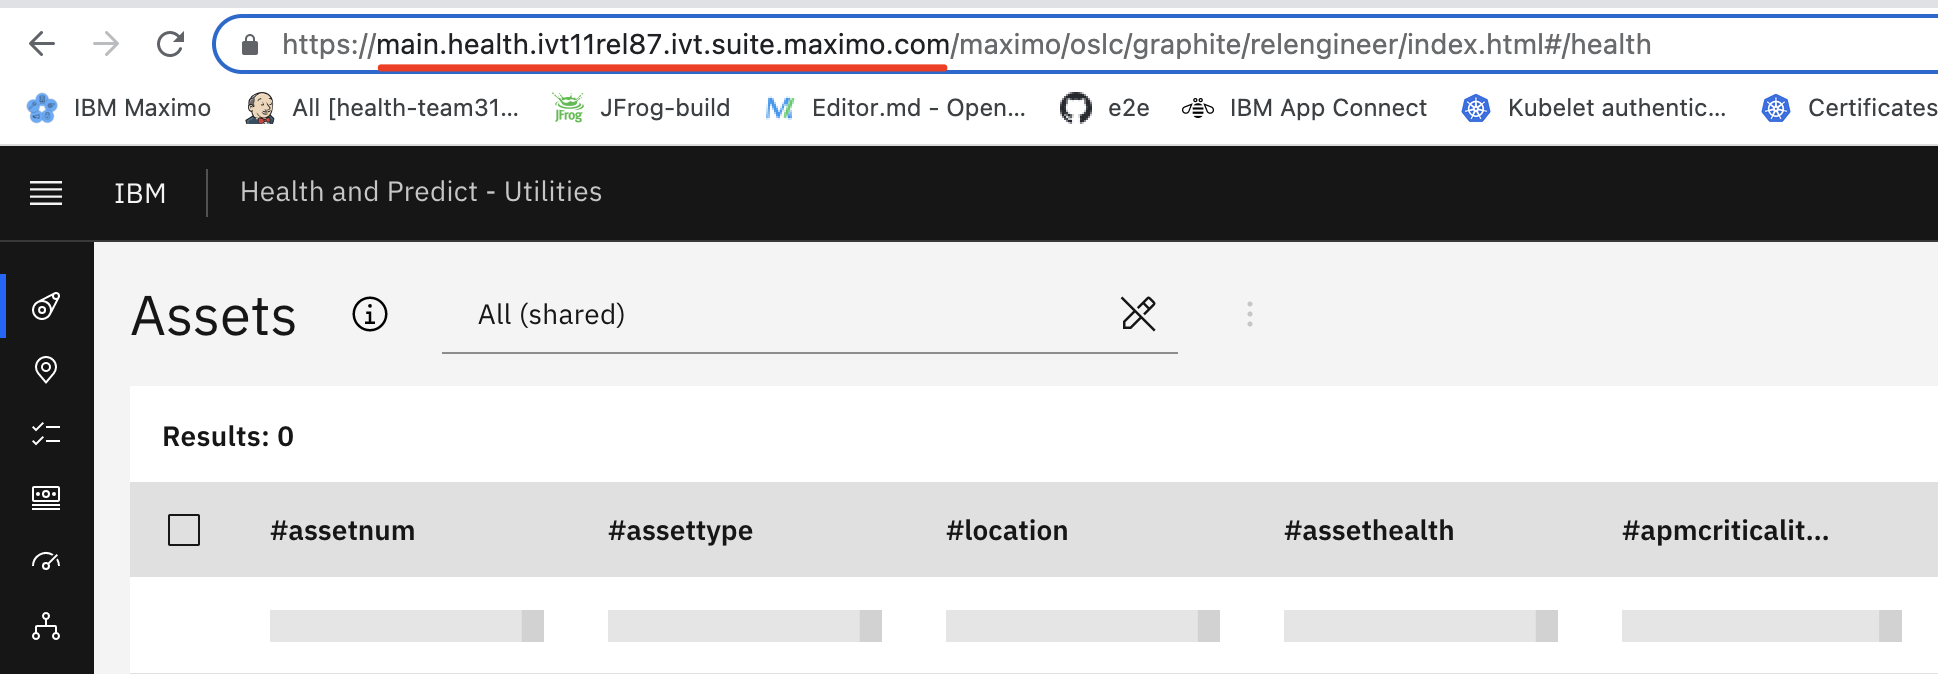Image resolution: width=1938 pixels, height=674 pixels.
Task: Click the IBM logo text in header
Action: [140, 193]
